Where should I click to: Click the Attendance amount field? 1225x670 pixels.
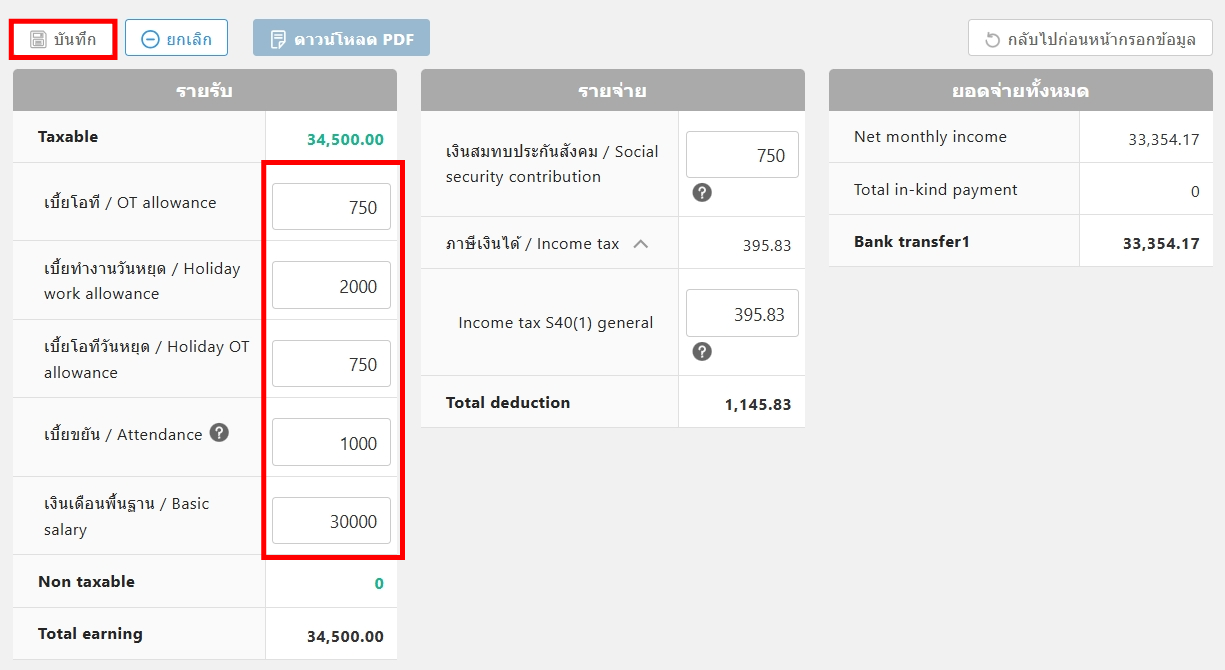[331, 443]
